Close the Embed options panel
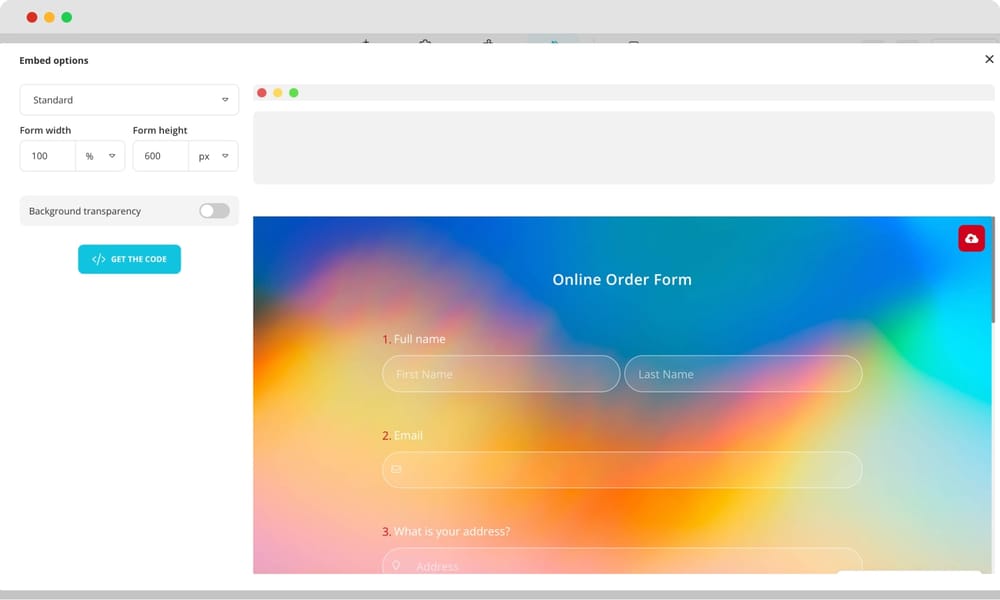This screenshot has width=1000, height=600. (989, 60)
